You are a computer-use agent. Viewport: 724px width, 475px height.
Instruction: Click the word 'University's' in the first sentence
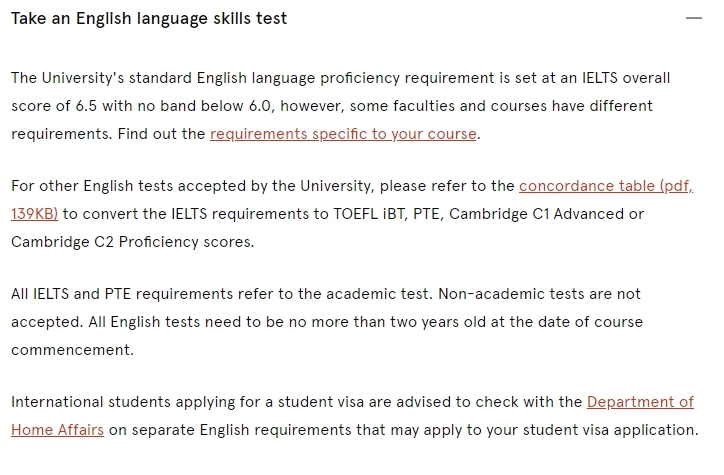pos(83,78)
